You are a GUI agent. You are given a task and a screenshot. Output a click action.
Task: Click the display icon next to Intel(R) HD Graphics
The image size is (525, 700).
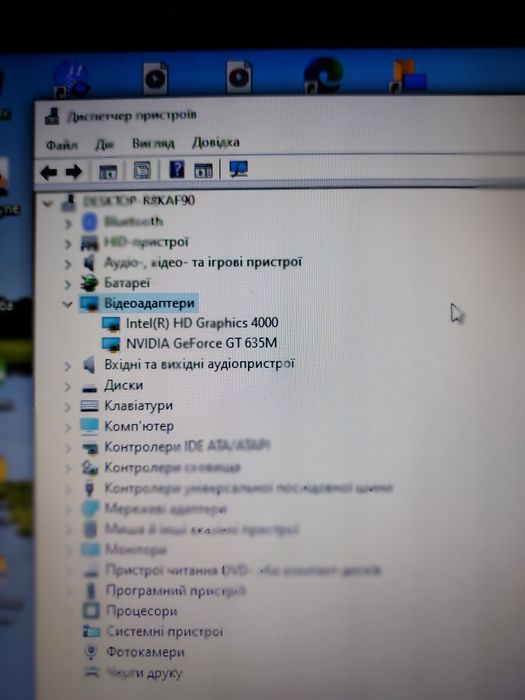click(x=111, y=324)
